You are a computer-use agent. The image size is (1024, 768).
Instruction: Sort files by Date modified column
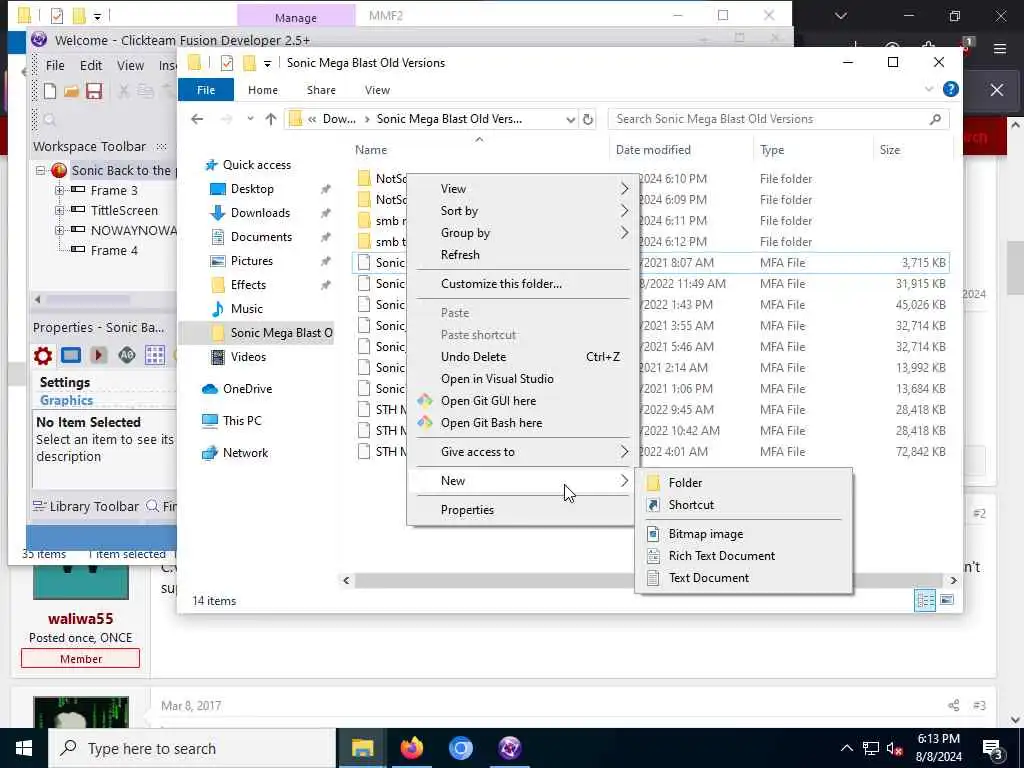[680, 150]
